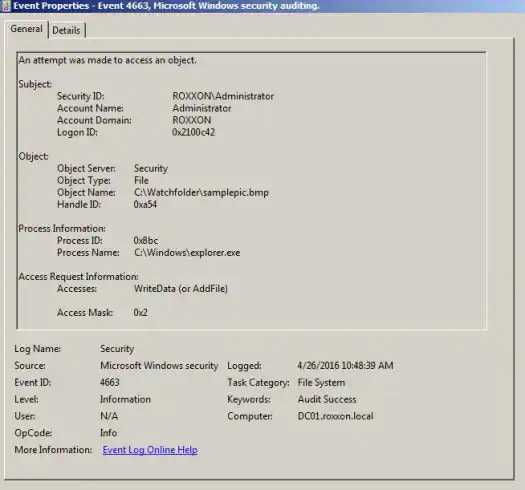This screenshot has width=525, height=490.
Task: Switch to the General tab
Action: coord(26,29)
